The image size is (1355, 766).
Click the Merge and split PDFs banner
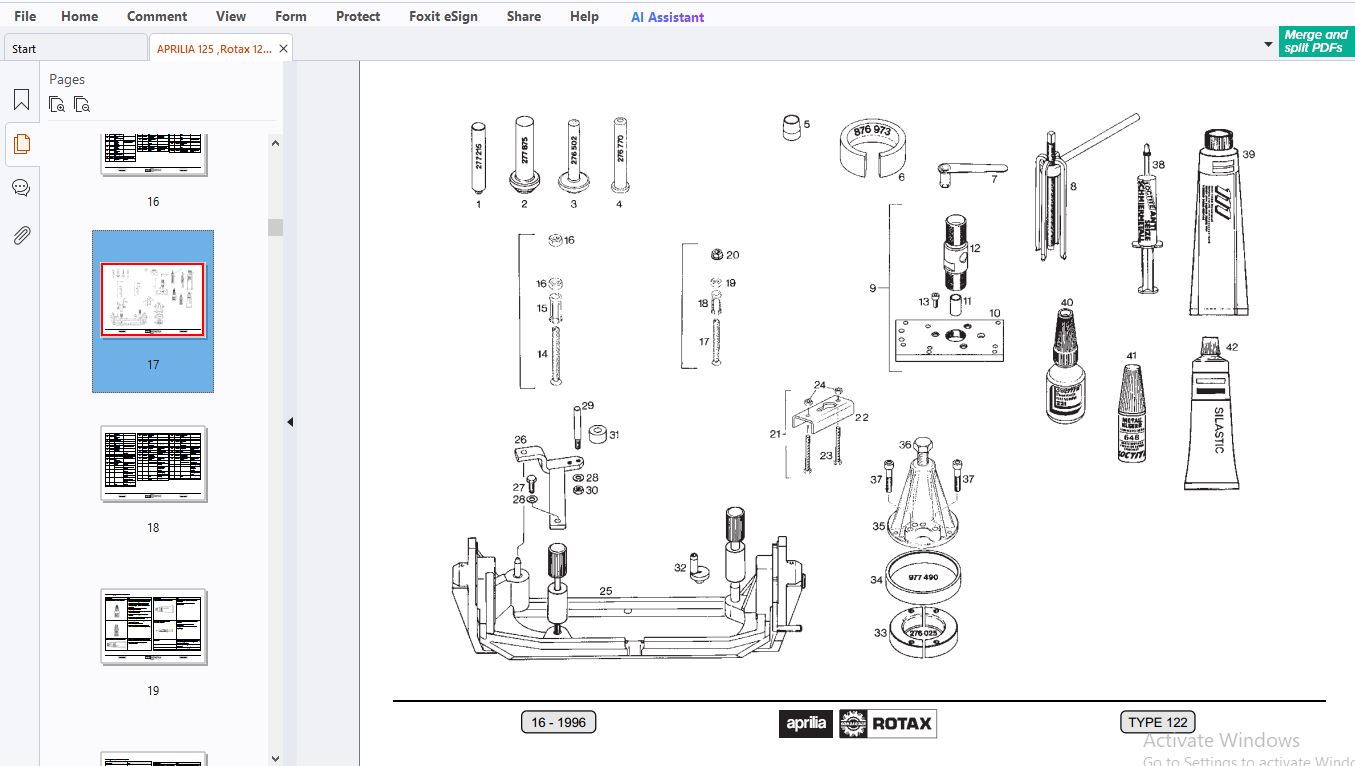[x=1316, y=41]
